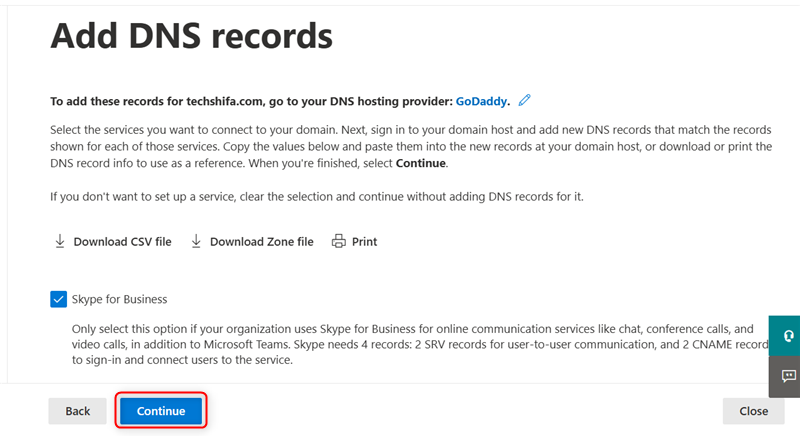Click the Download CSV file text
This screenshot has height=436, width=800.
122,242
